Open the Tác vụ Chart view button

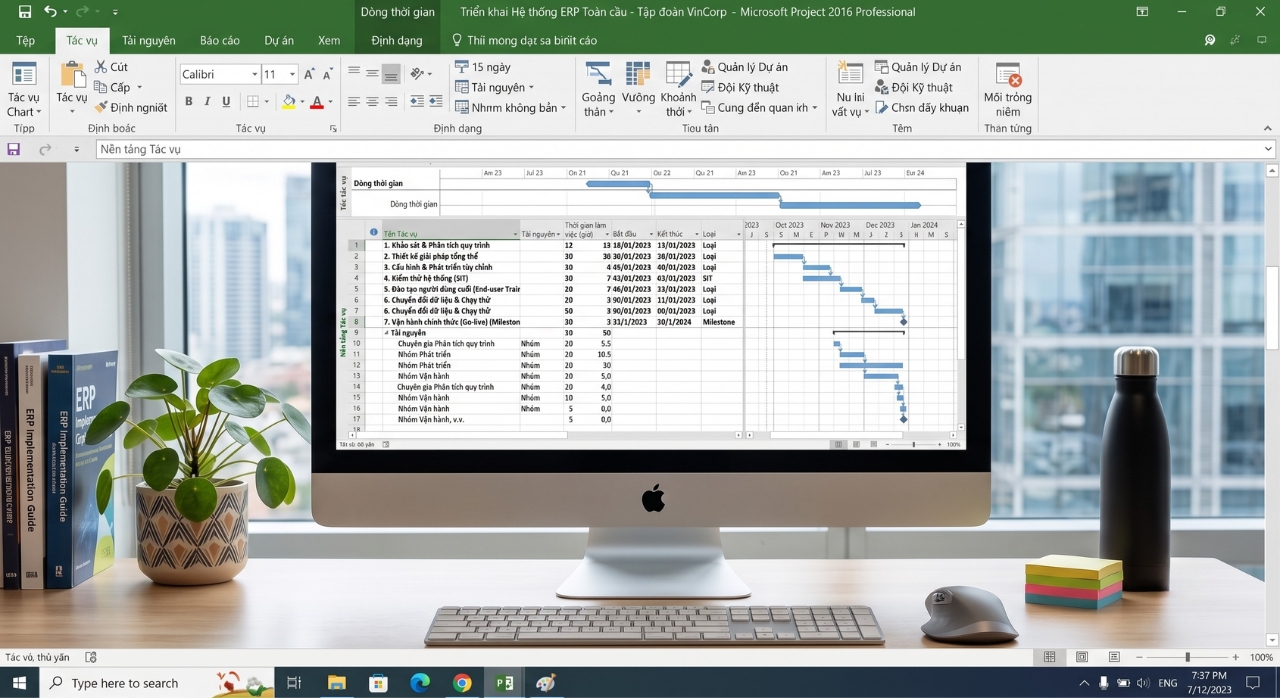24,89
